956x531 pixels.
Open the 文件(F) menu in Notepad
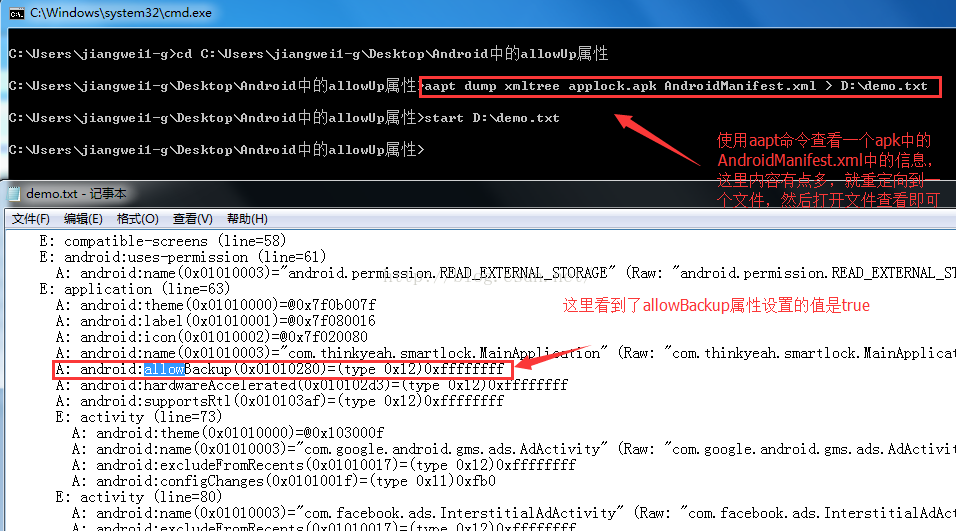tap(30, 219)
